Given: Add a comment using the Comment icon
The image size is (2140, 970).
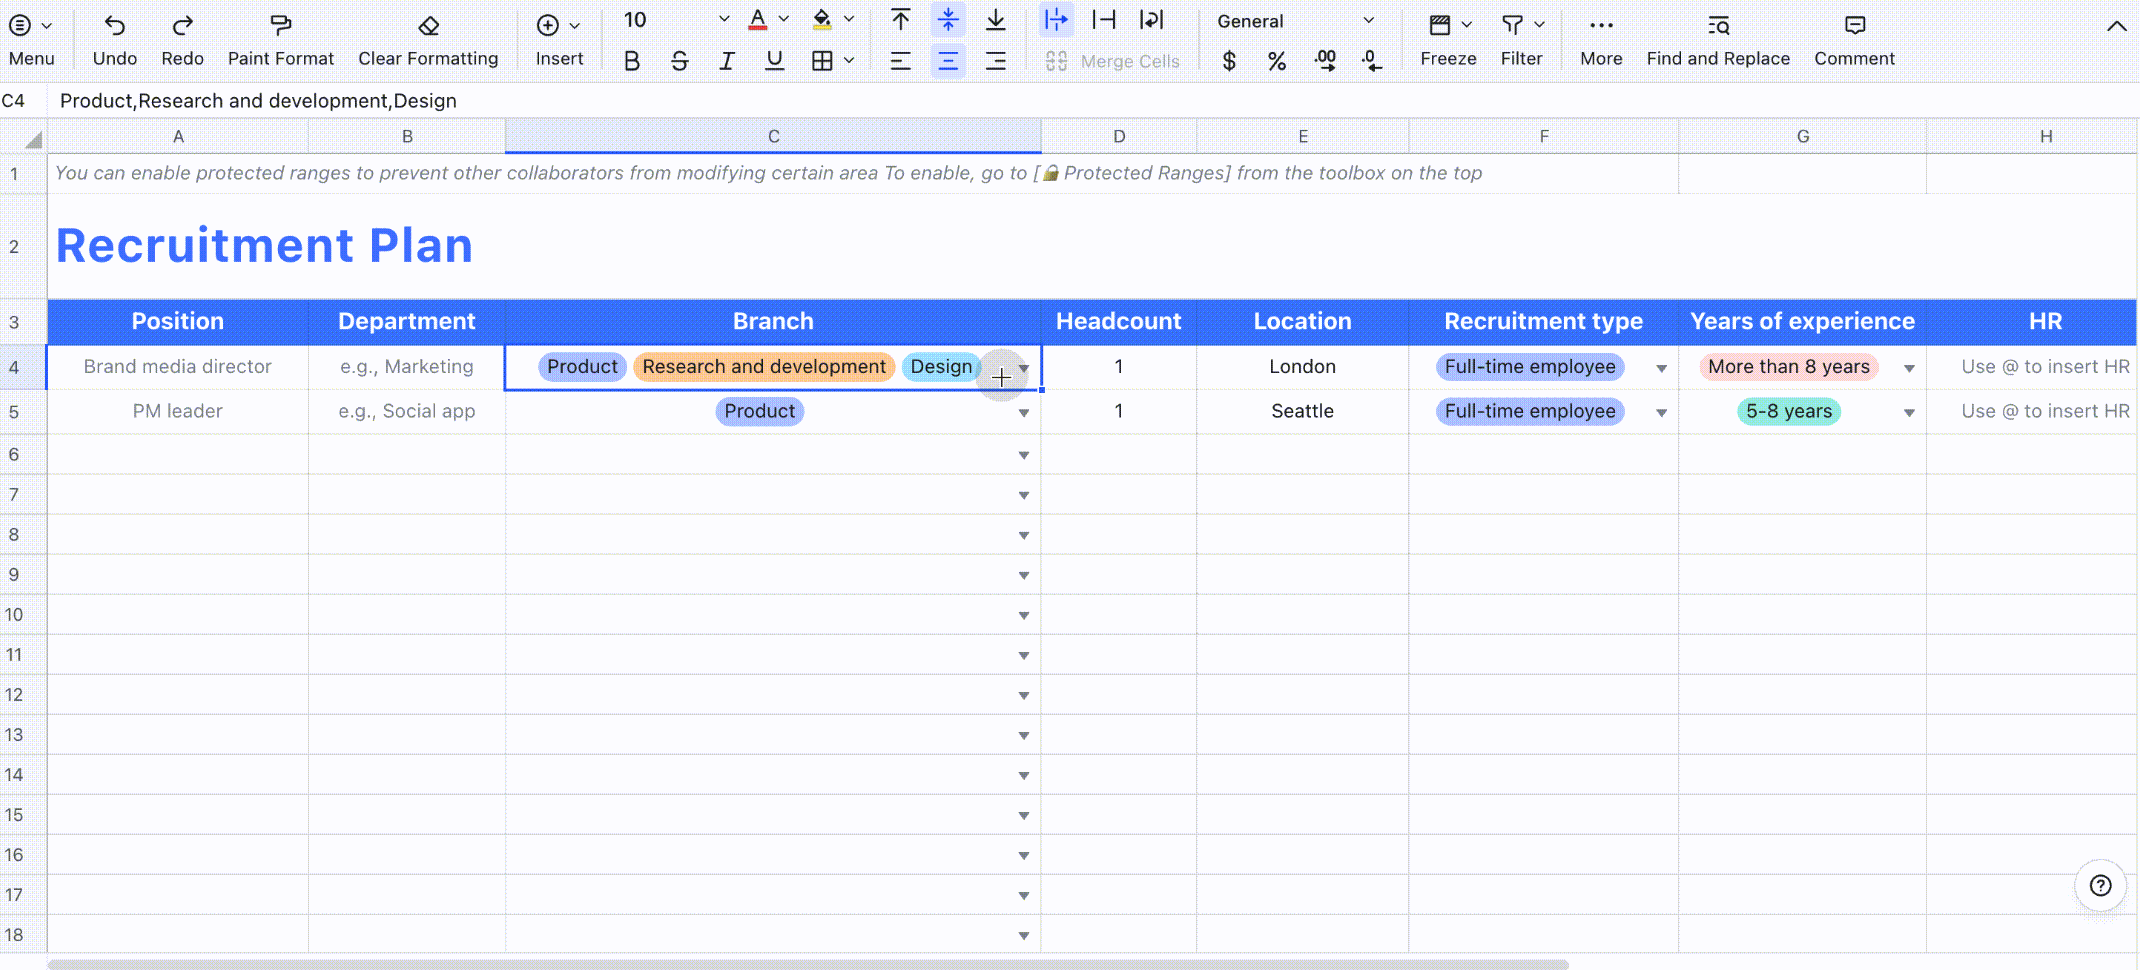Looking at the screenshot, I should tap(1854, 38).
